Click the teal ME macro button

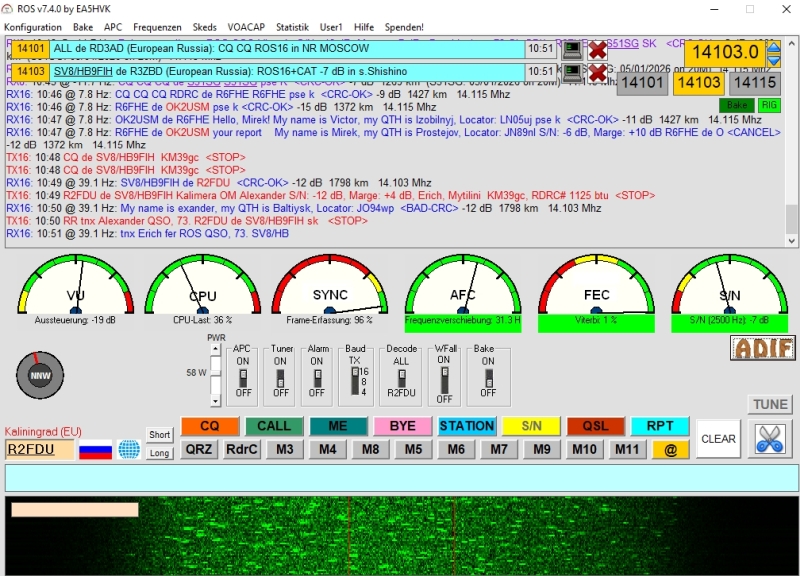coord(338,426)
